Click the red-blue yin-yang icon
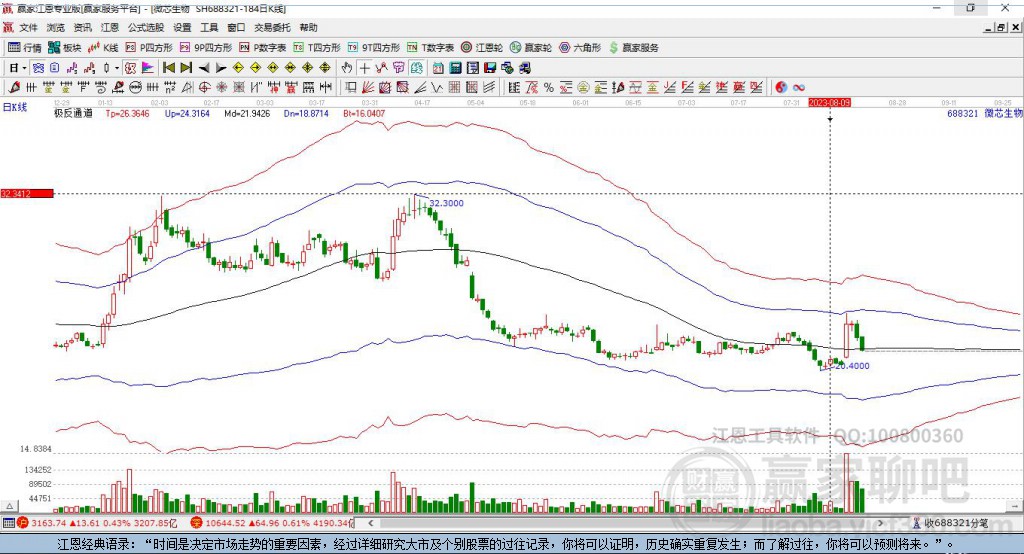Screen dimensions: 1024x554 pyautogui.click(x=781, y=87)
